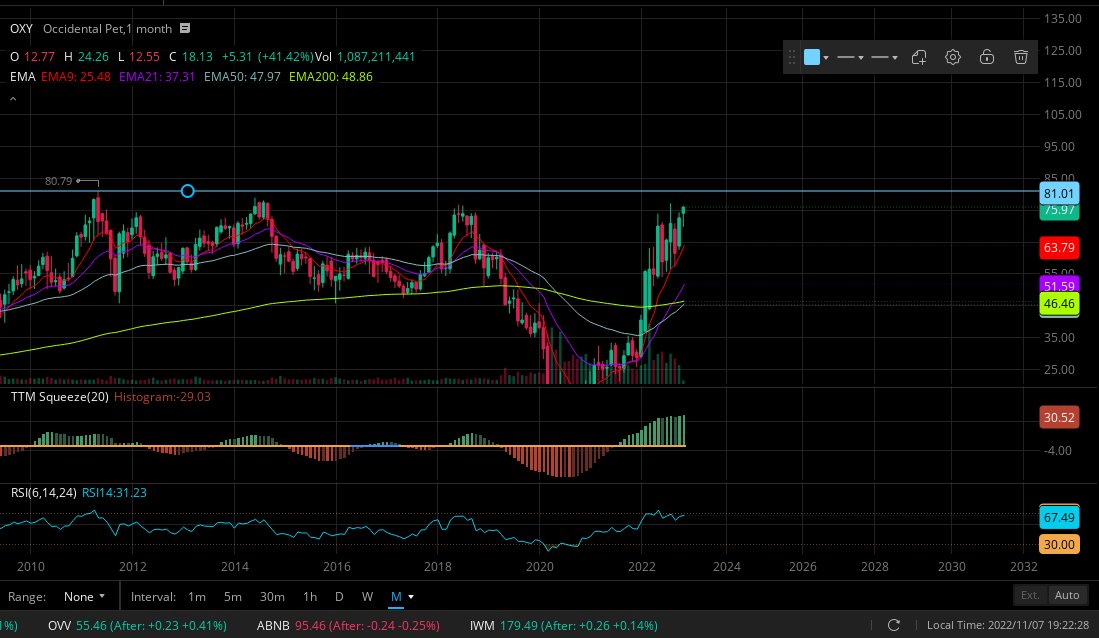Open the line style dropdown
The height and width of the screenshot is (638, 1099).
click(x=885, y=57)
